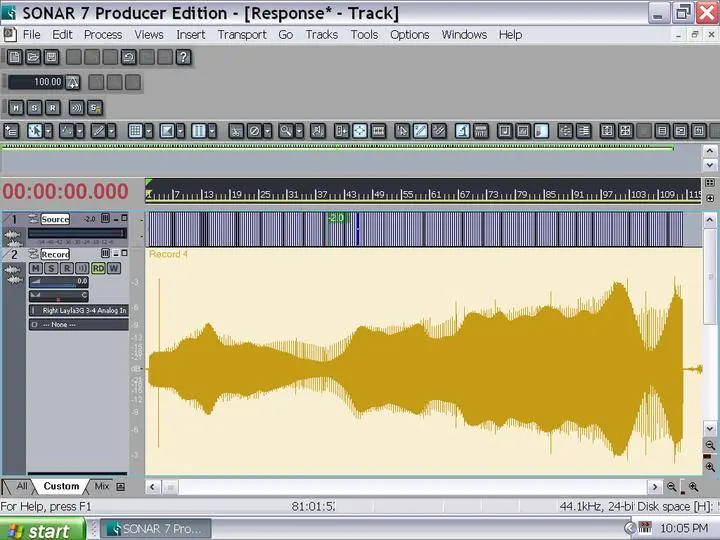This screenshot has height=540, width=720.
Task: Toggle global Mute M button in toolbar
Action: click(16, 107)
